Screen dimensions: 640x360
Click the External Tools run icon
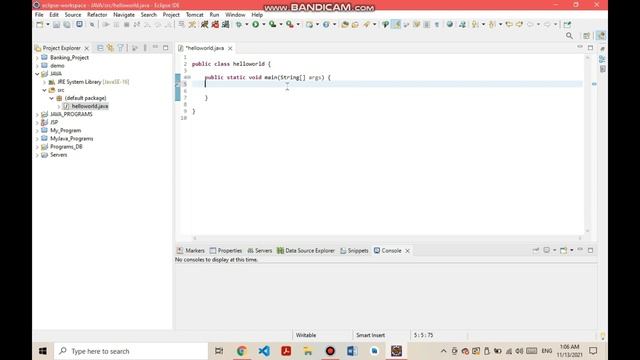(290, 24)
